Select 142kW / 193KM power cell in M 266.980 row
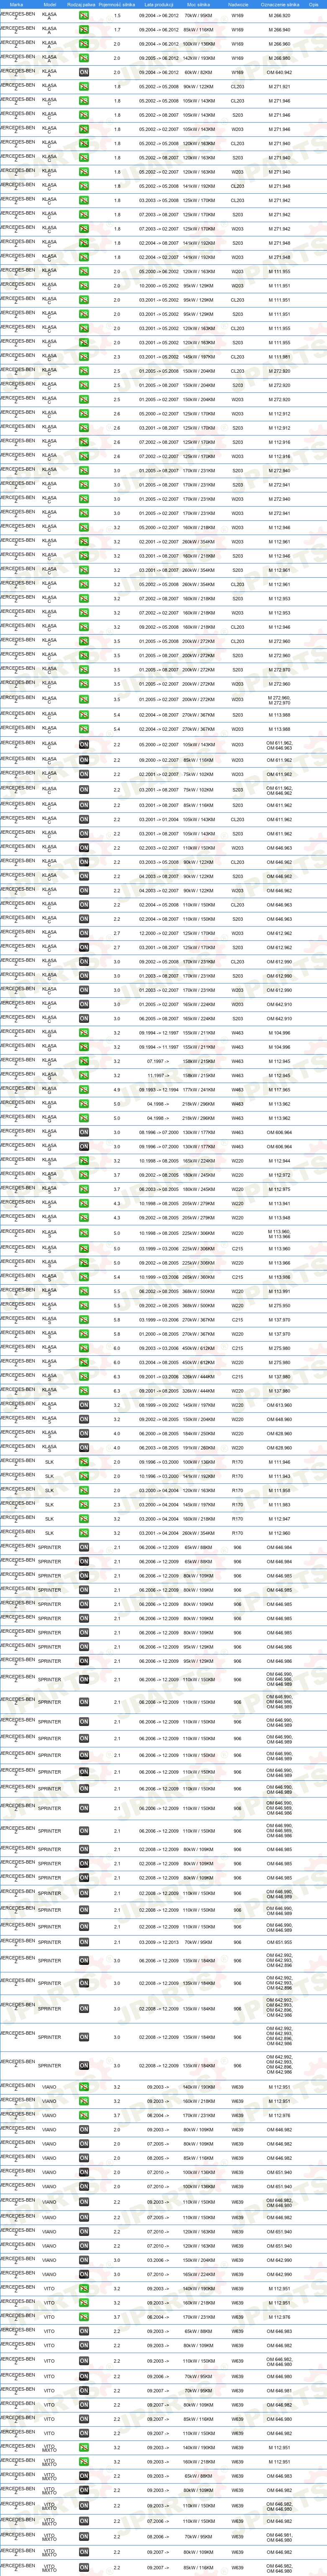The height and width of the screenshot is (2576, 327). point(198,58)
